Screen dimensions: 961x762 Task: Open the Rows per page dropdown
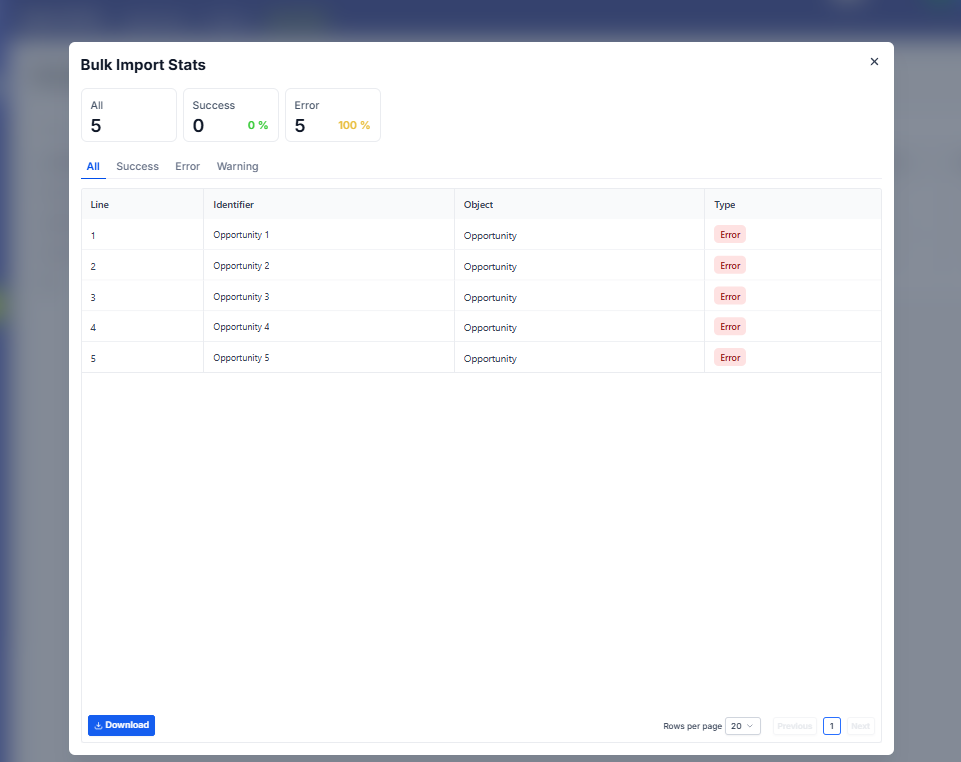(742, 726)
